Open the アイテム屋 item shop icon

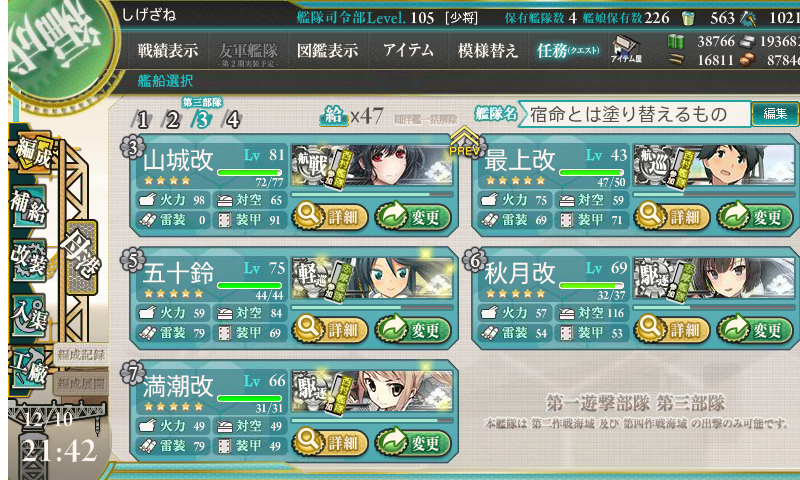click(626, 49)
